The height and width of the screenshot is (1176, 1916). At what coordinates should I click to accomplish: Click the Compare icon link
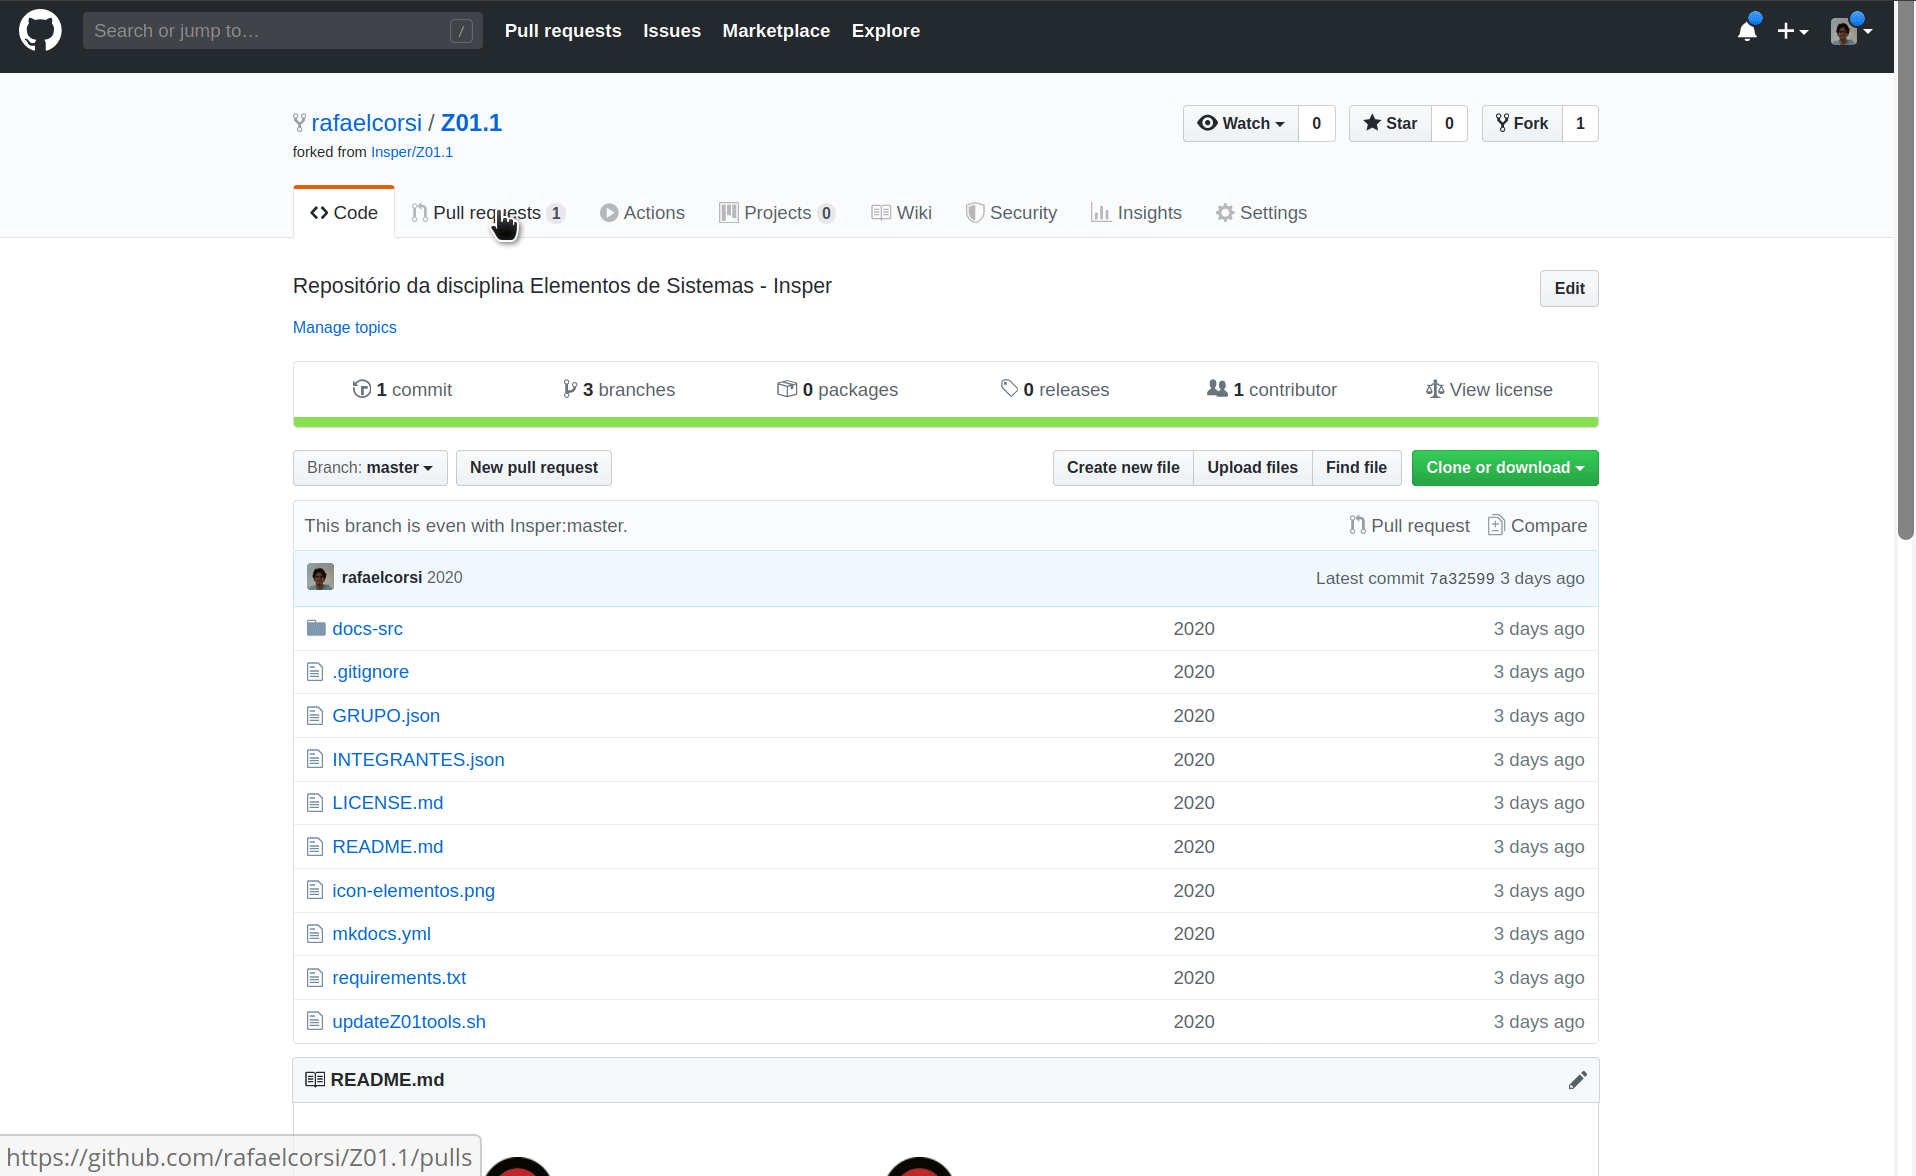pos(1537,525)
